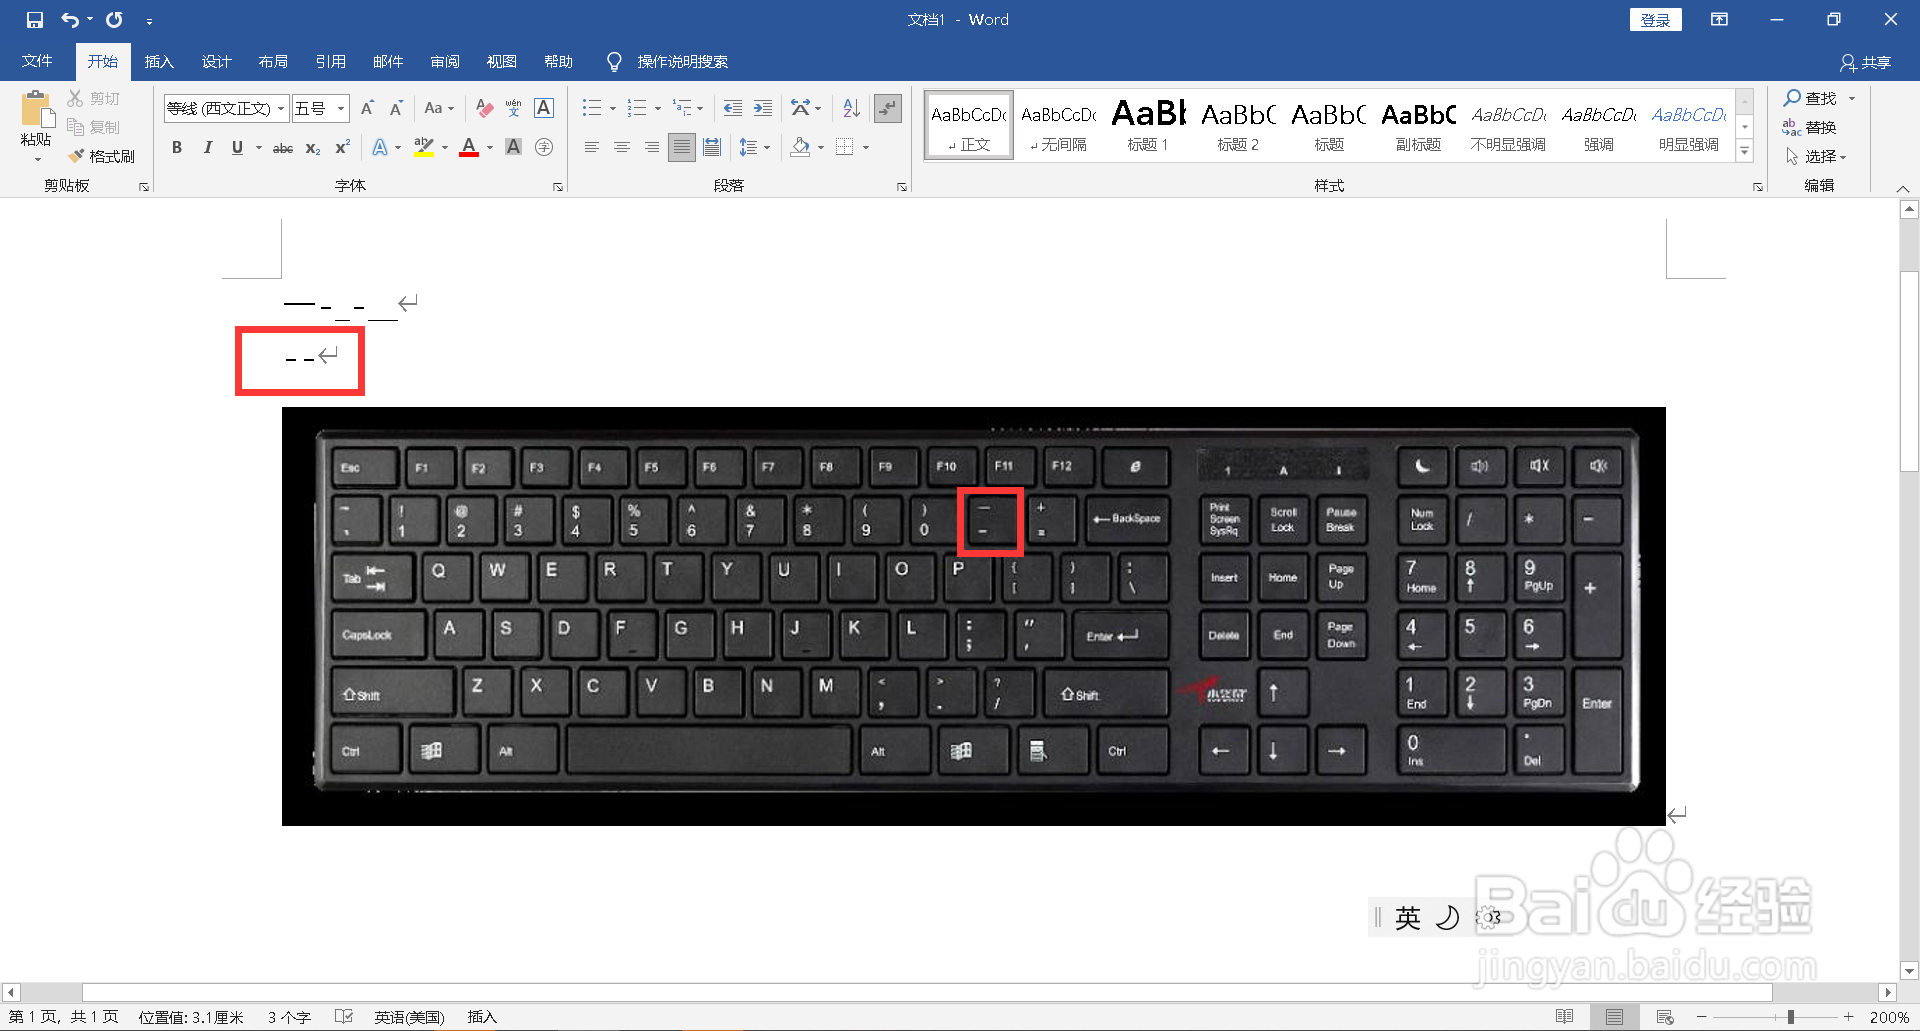
Task: Switch to the Review tab
Action: (444, 61)
